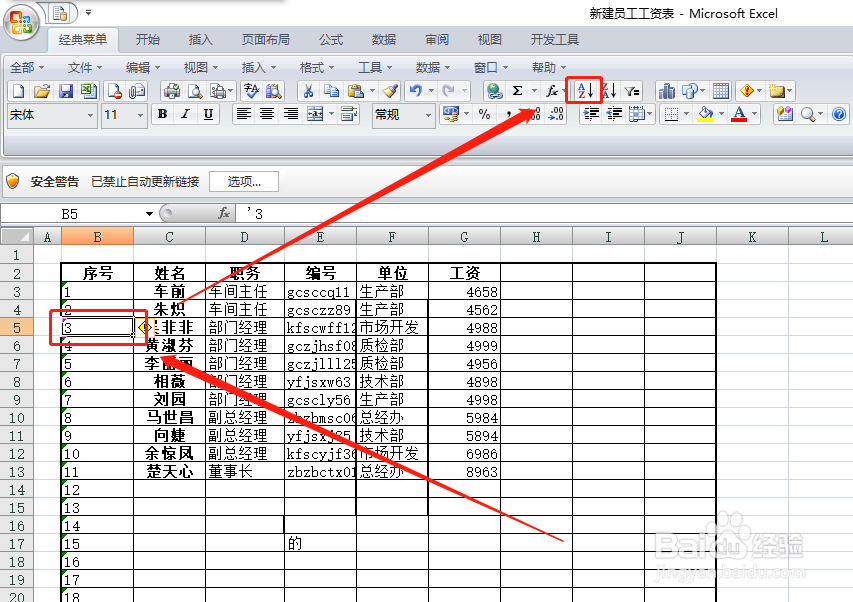The height and width of the screenshot is (602, 853).
Task: Toggle underline formatting
Action: [x=207, y=114]
